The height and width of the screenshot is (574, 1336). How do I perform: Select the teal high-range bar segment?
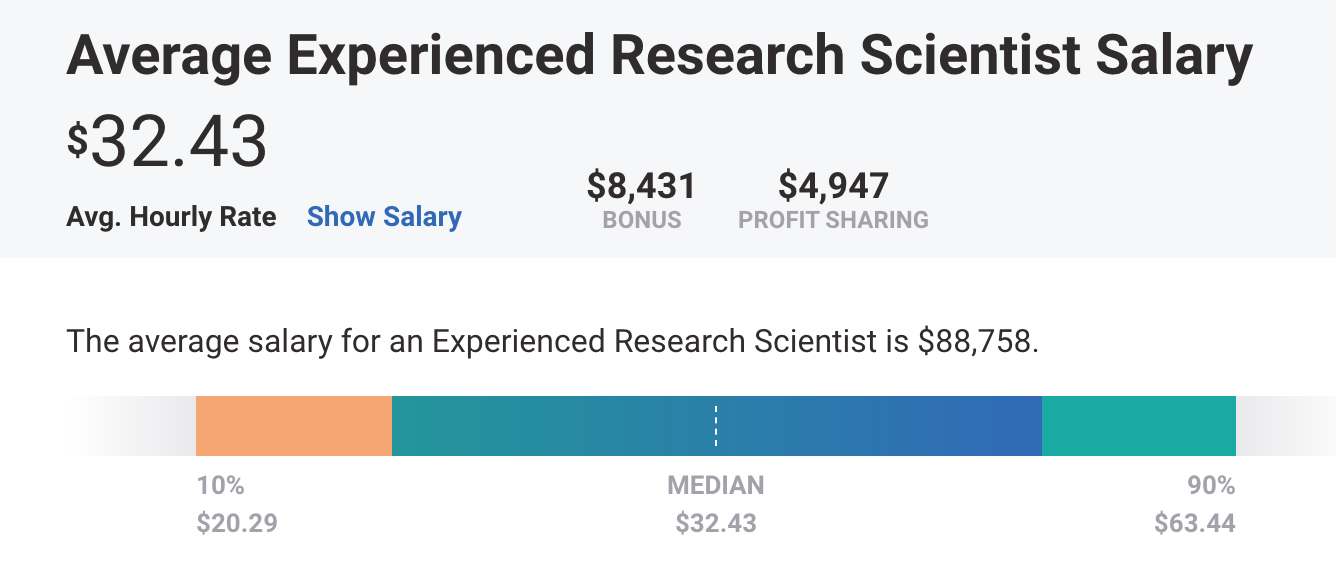pos(1138,426)
